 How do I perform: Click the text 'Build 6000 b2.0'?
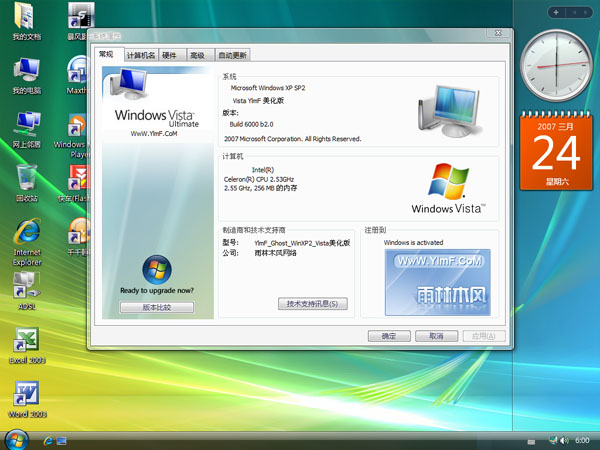point(251,124)
